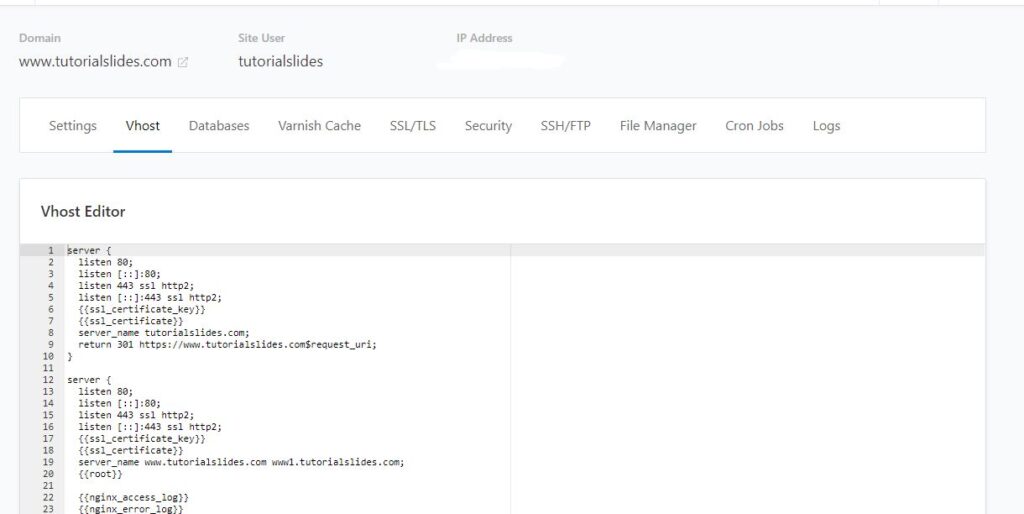This screenshot has height=514, width=1024.
Task: Switch to the Settings tab
Action: click(72, 125)
